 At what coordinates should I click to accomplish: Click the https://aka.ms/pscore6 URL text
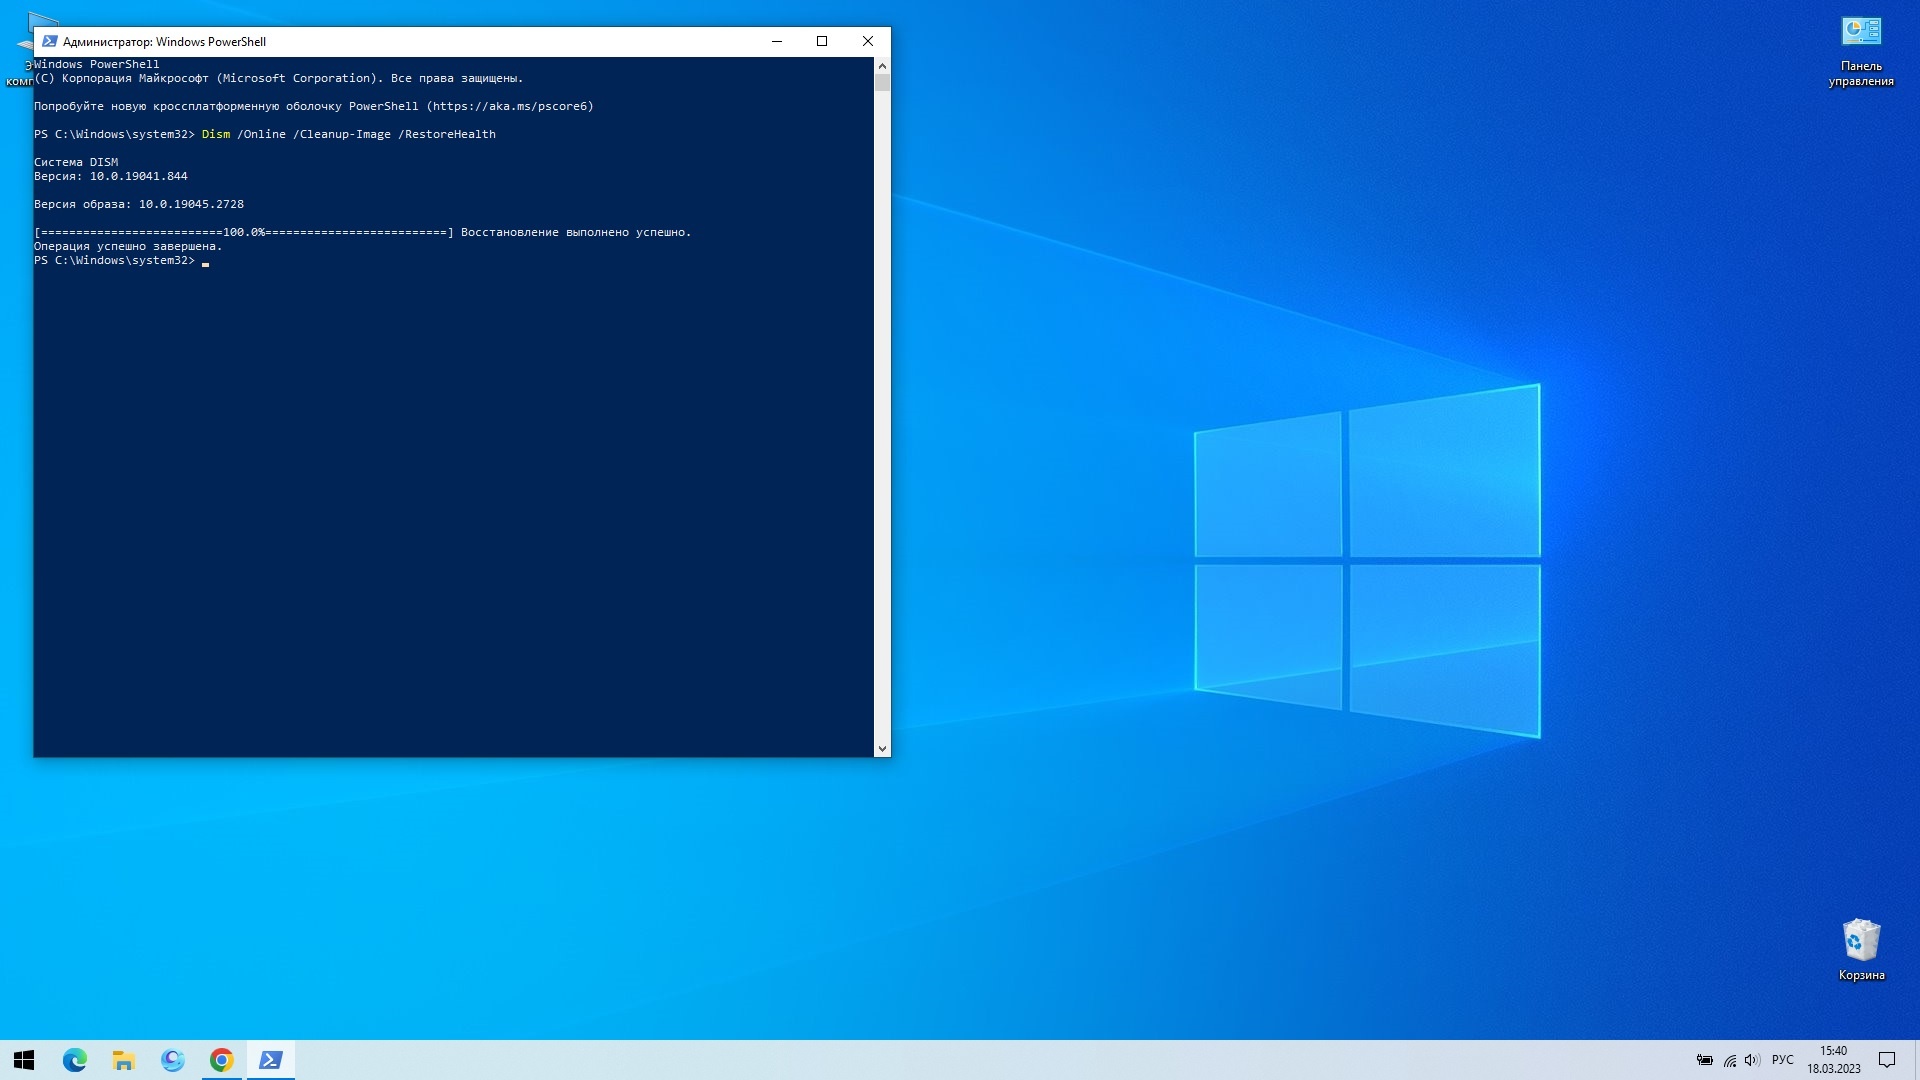[510, 106]
